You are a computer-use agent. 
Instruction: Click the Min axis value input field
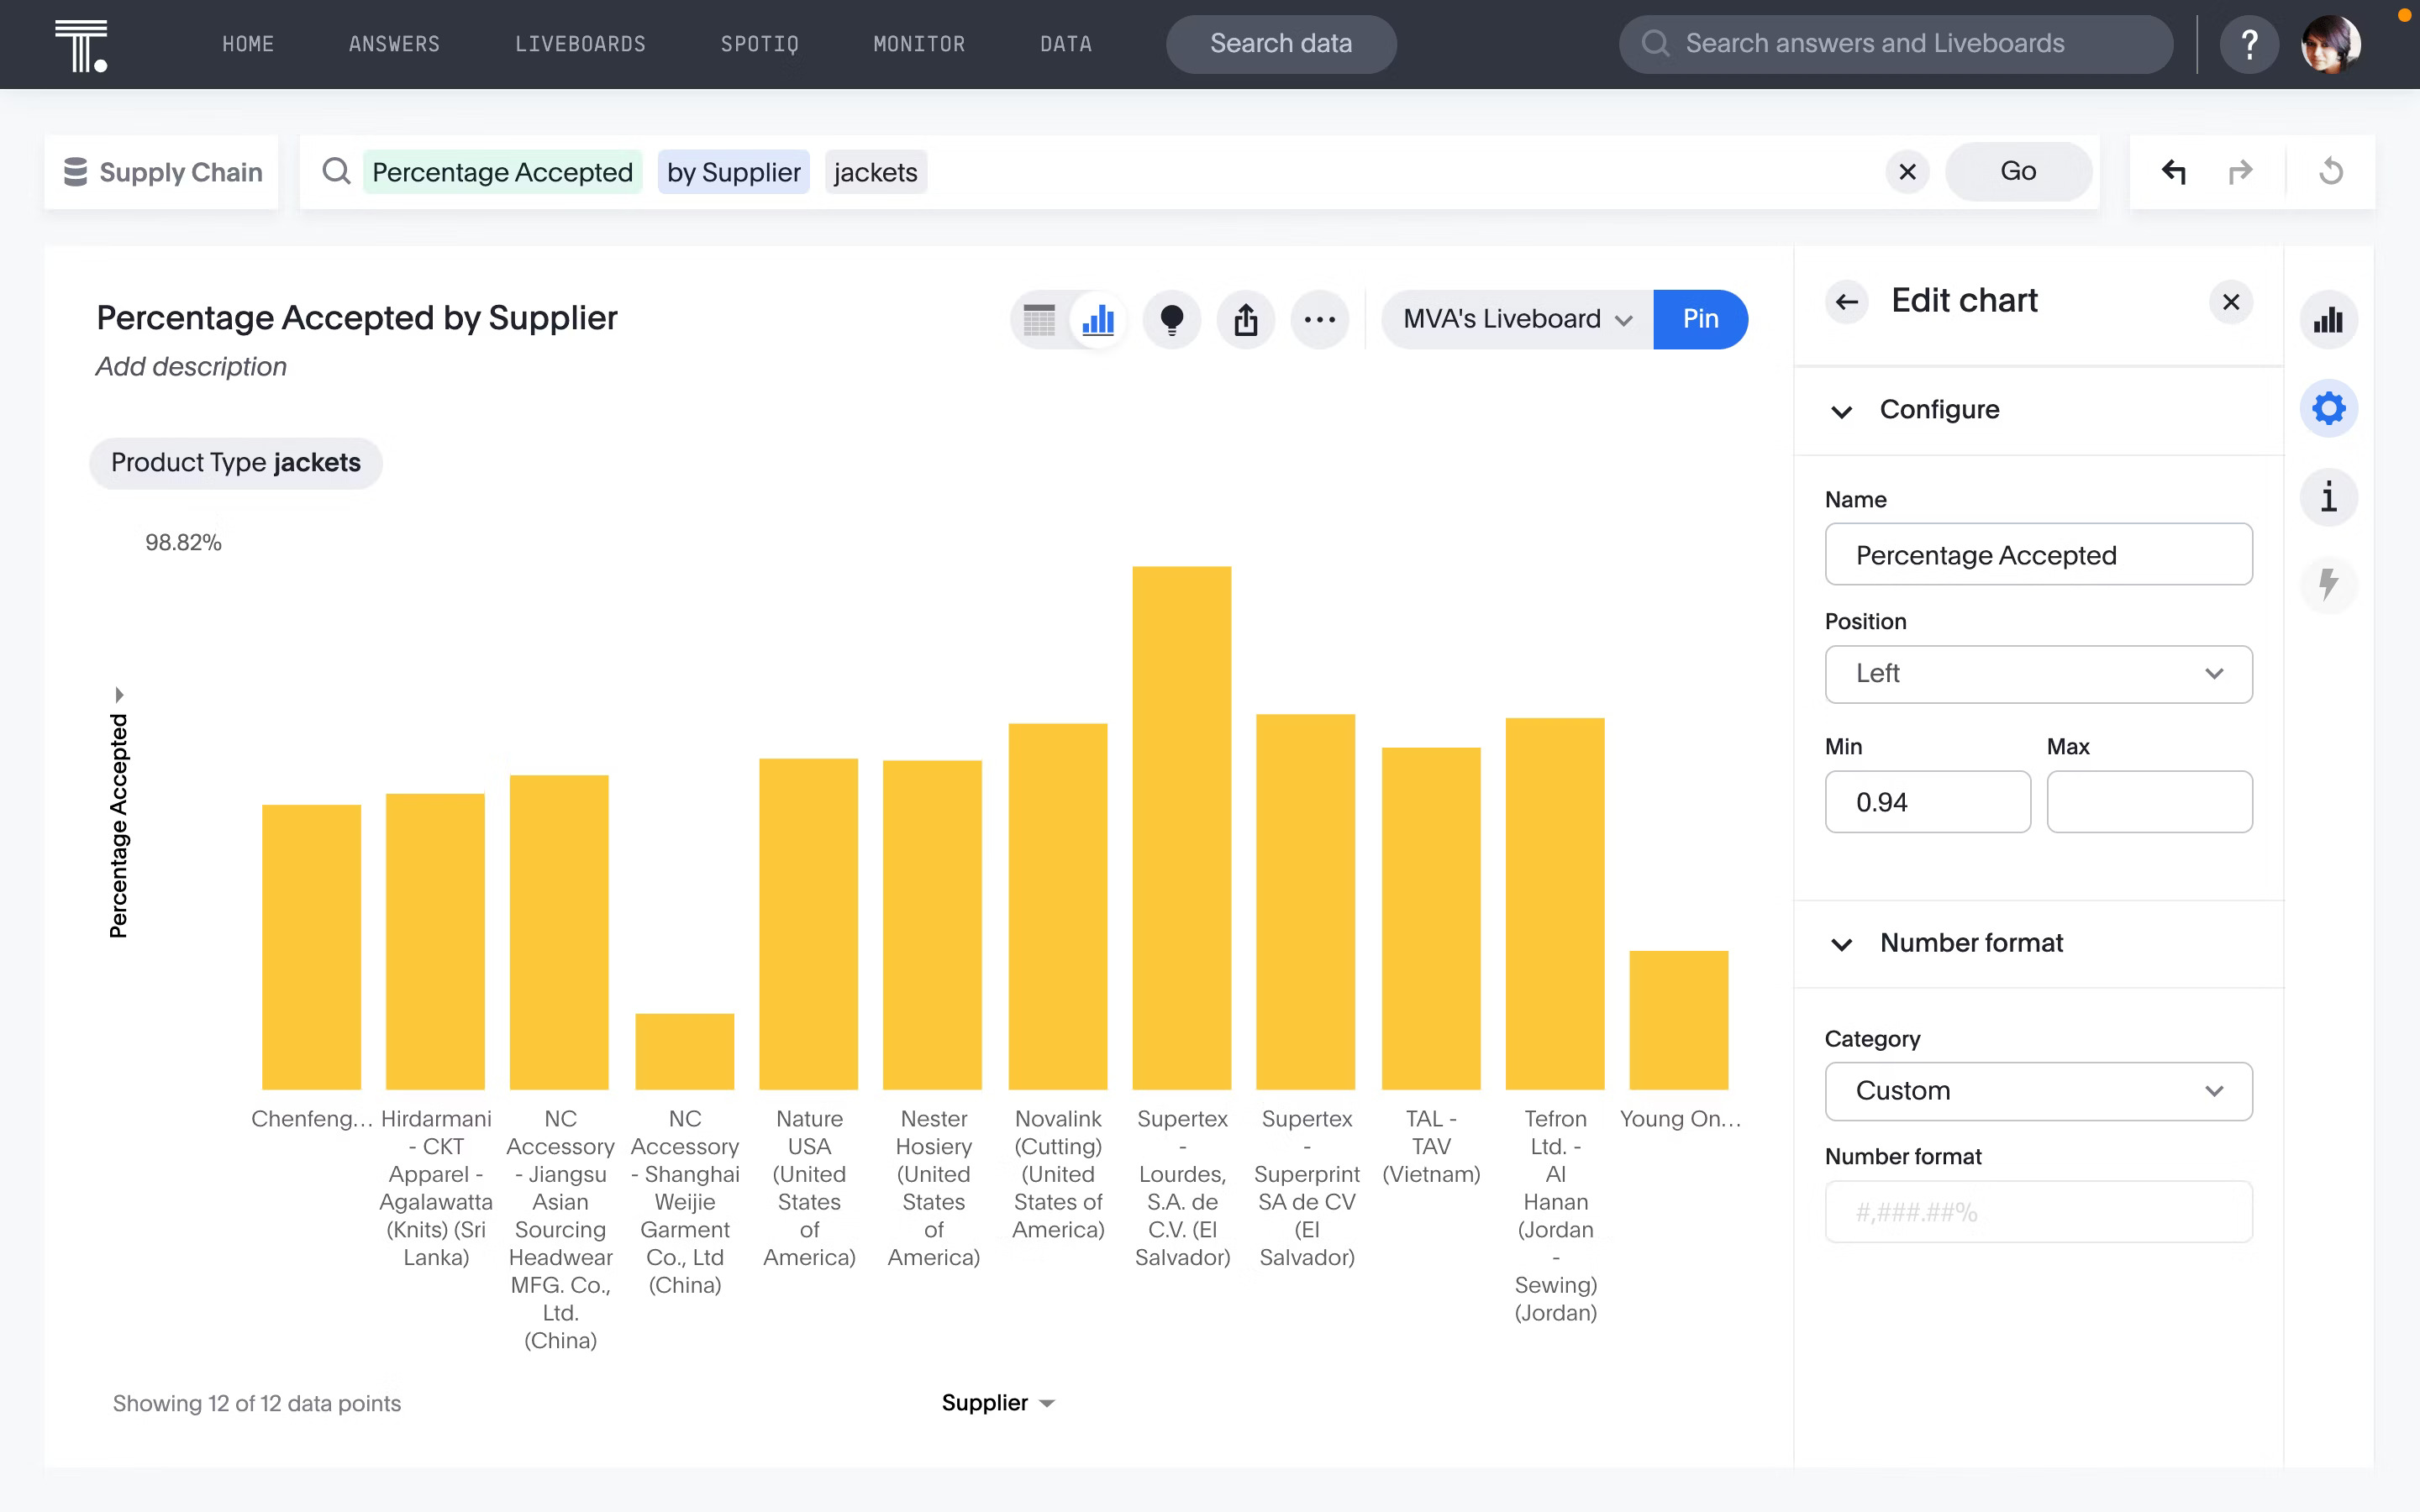[x=1927, y=801]
